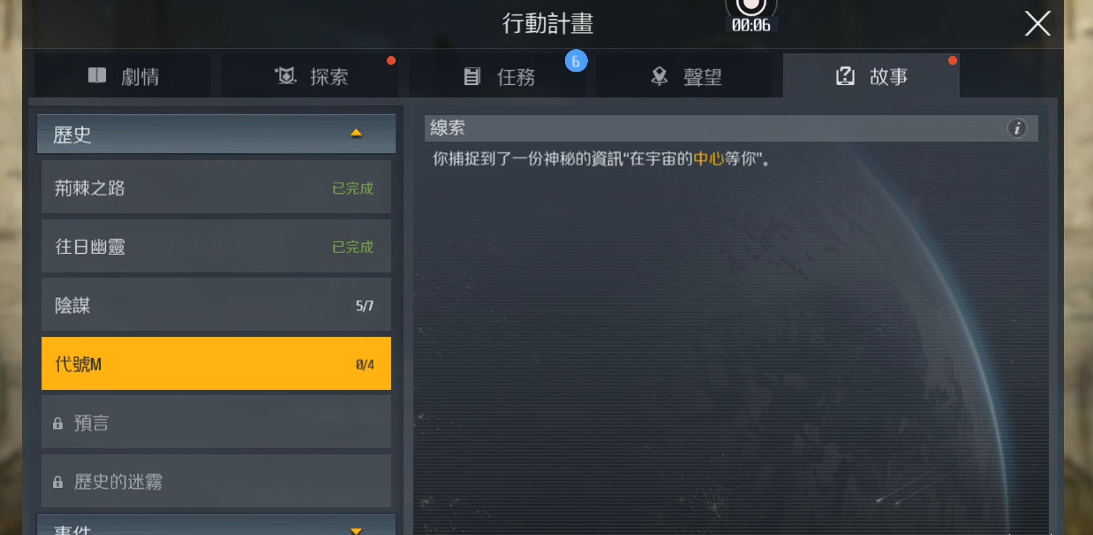Click the lock icon beside 預言
Viewport: 1093px width, 535px height.
tap(58, 423)
